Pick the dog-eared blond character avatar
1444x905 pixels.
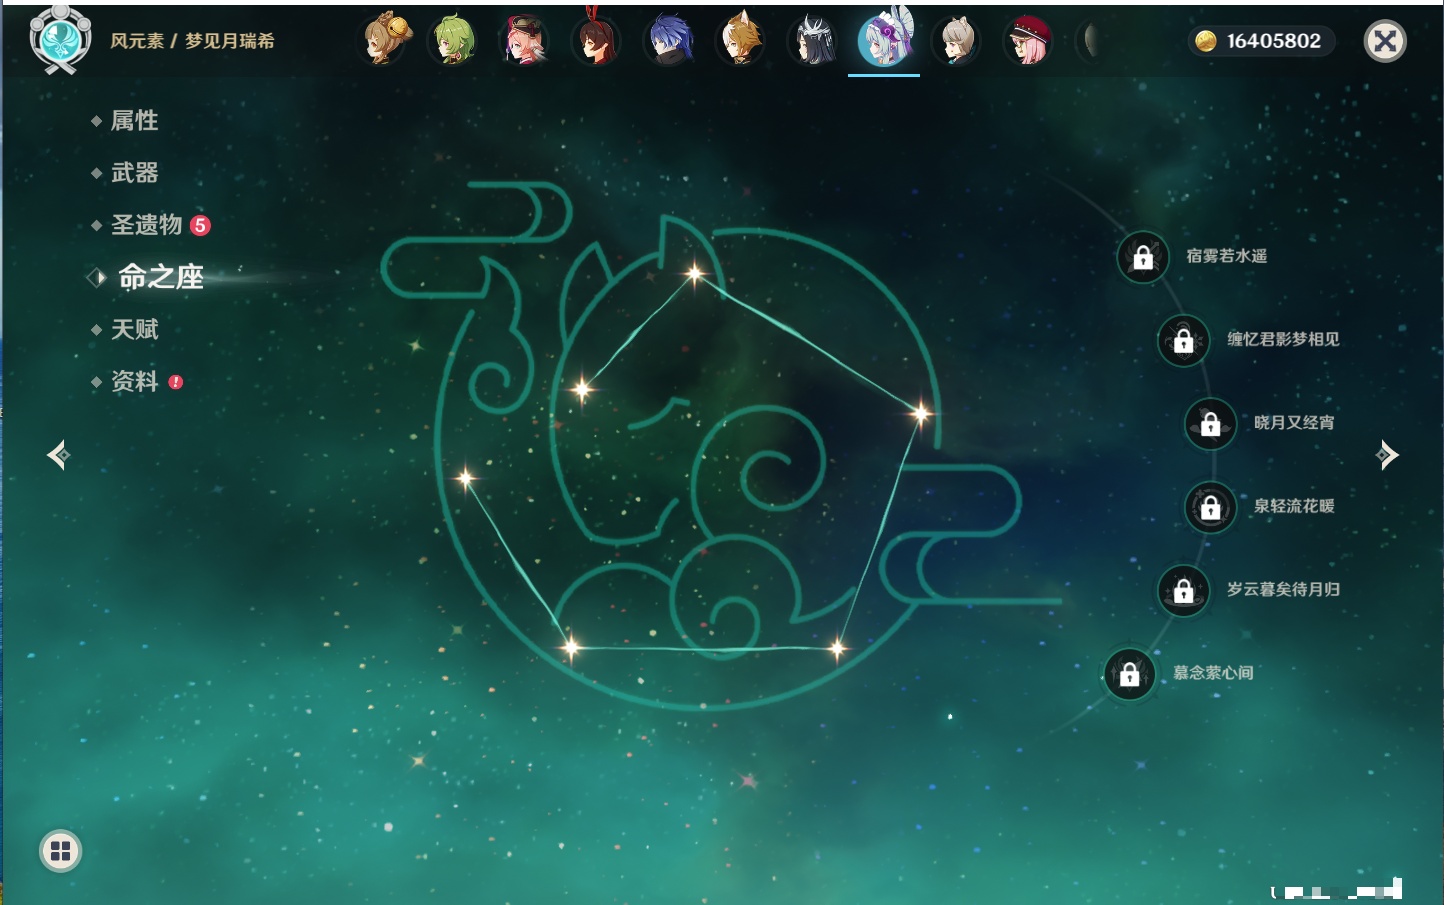pos(741,41)
